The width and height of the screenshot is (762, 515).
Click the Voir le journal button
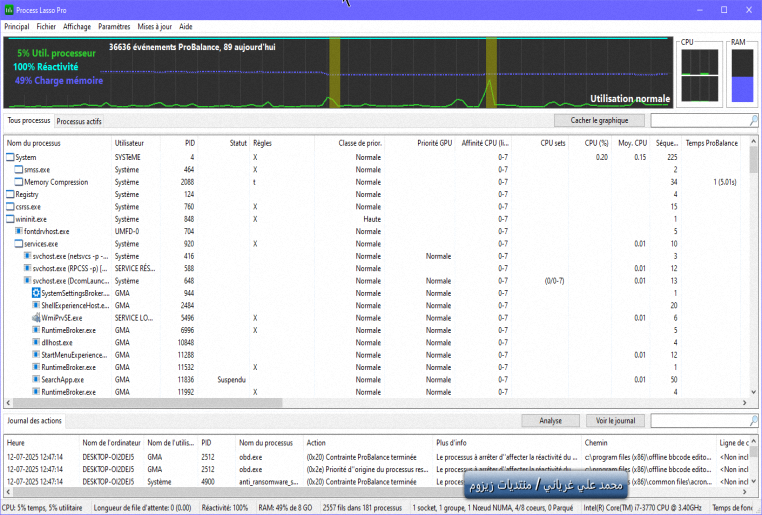pyautogui.click(x=615, y=421)
